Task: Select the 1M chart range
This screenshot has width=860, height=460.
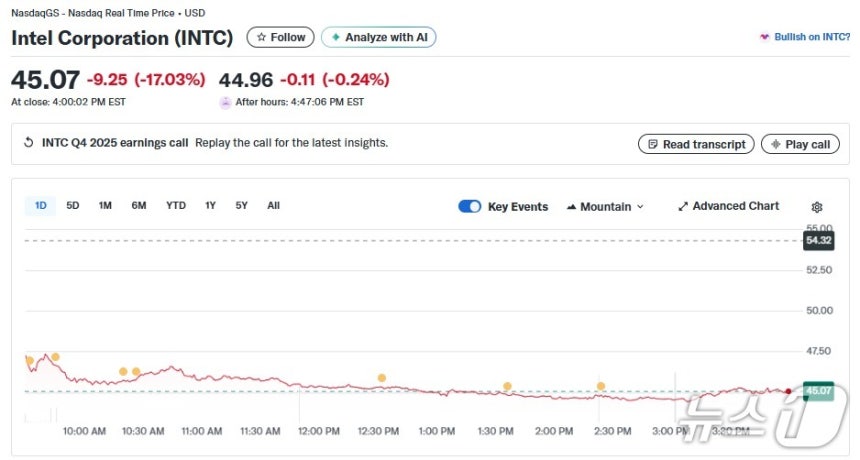Action: (x=105, y=206)
